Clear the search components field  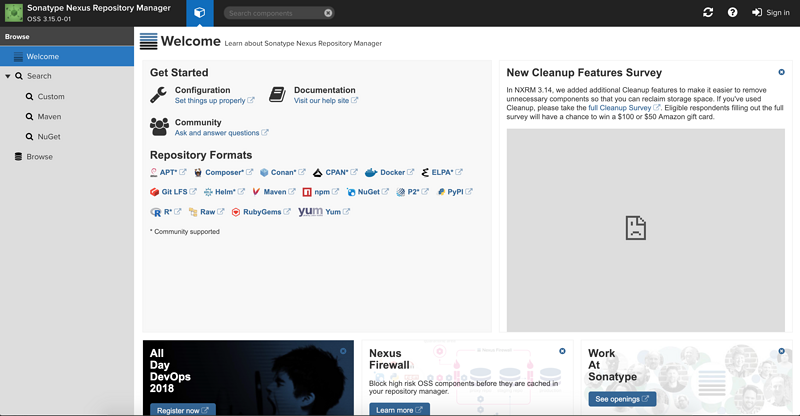(328, 13)
